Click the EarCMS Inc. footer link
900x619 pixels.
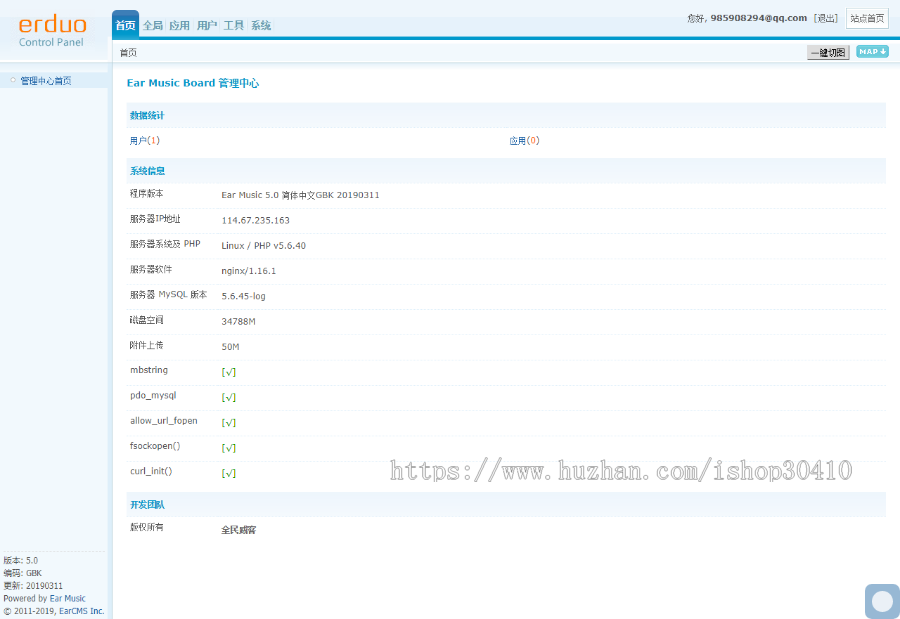[x=82, y=611]
